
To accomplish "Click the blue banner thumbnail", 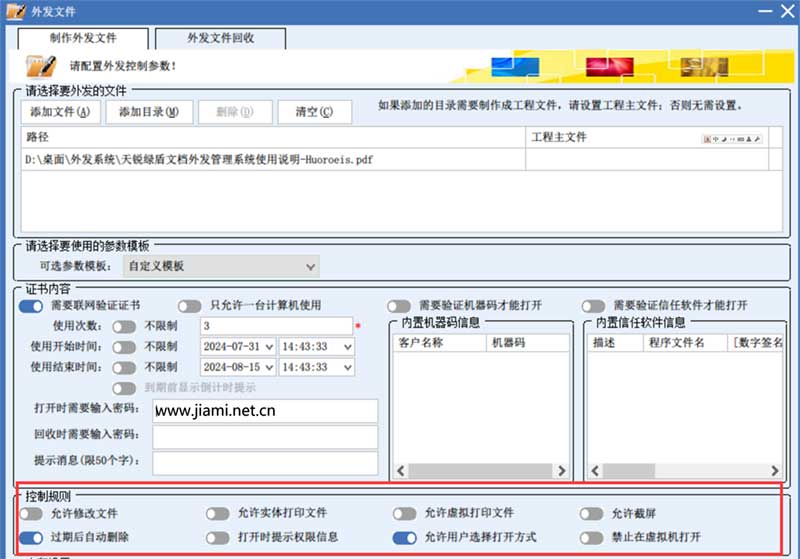I will coord(515,67).
